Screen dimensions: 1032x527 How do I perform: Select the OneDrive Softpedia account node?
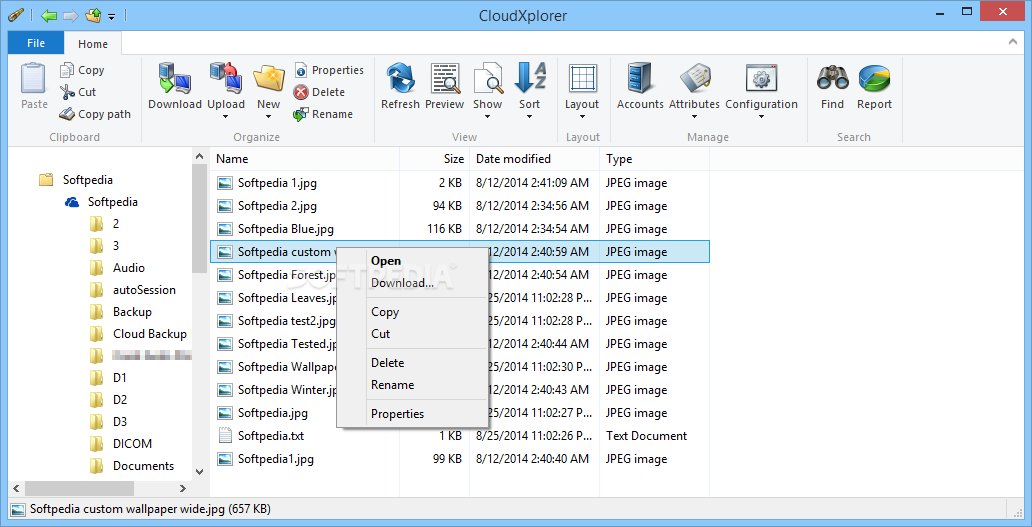[x=101, y=202]
